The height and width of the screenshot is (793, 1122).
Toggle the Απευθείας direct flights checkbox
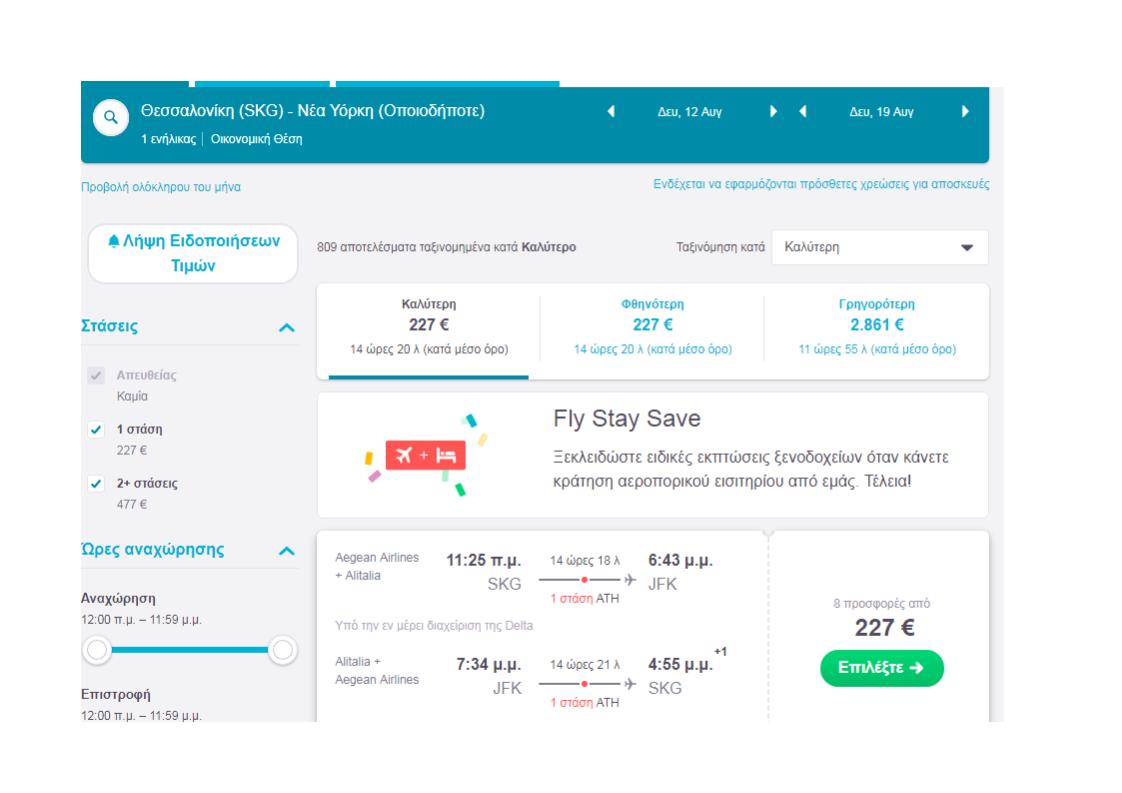click(96, 376)
